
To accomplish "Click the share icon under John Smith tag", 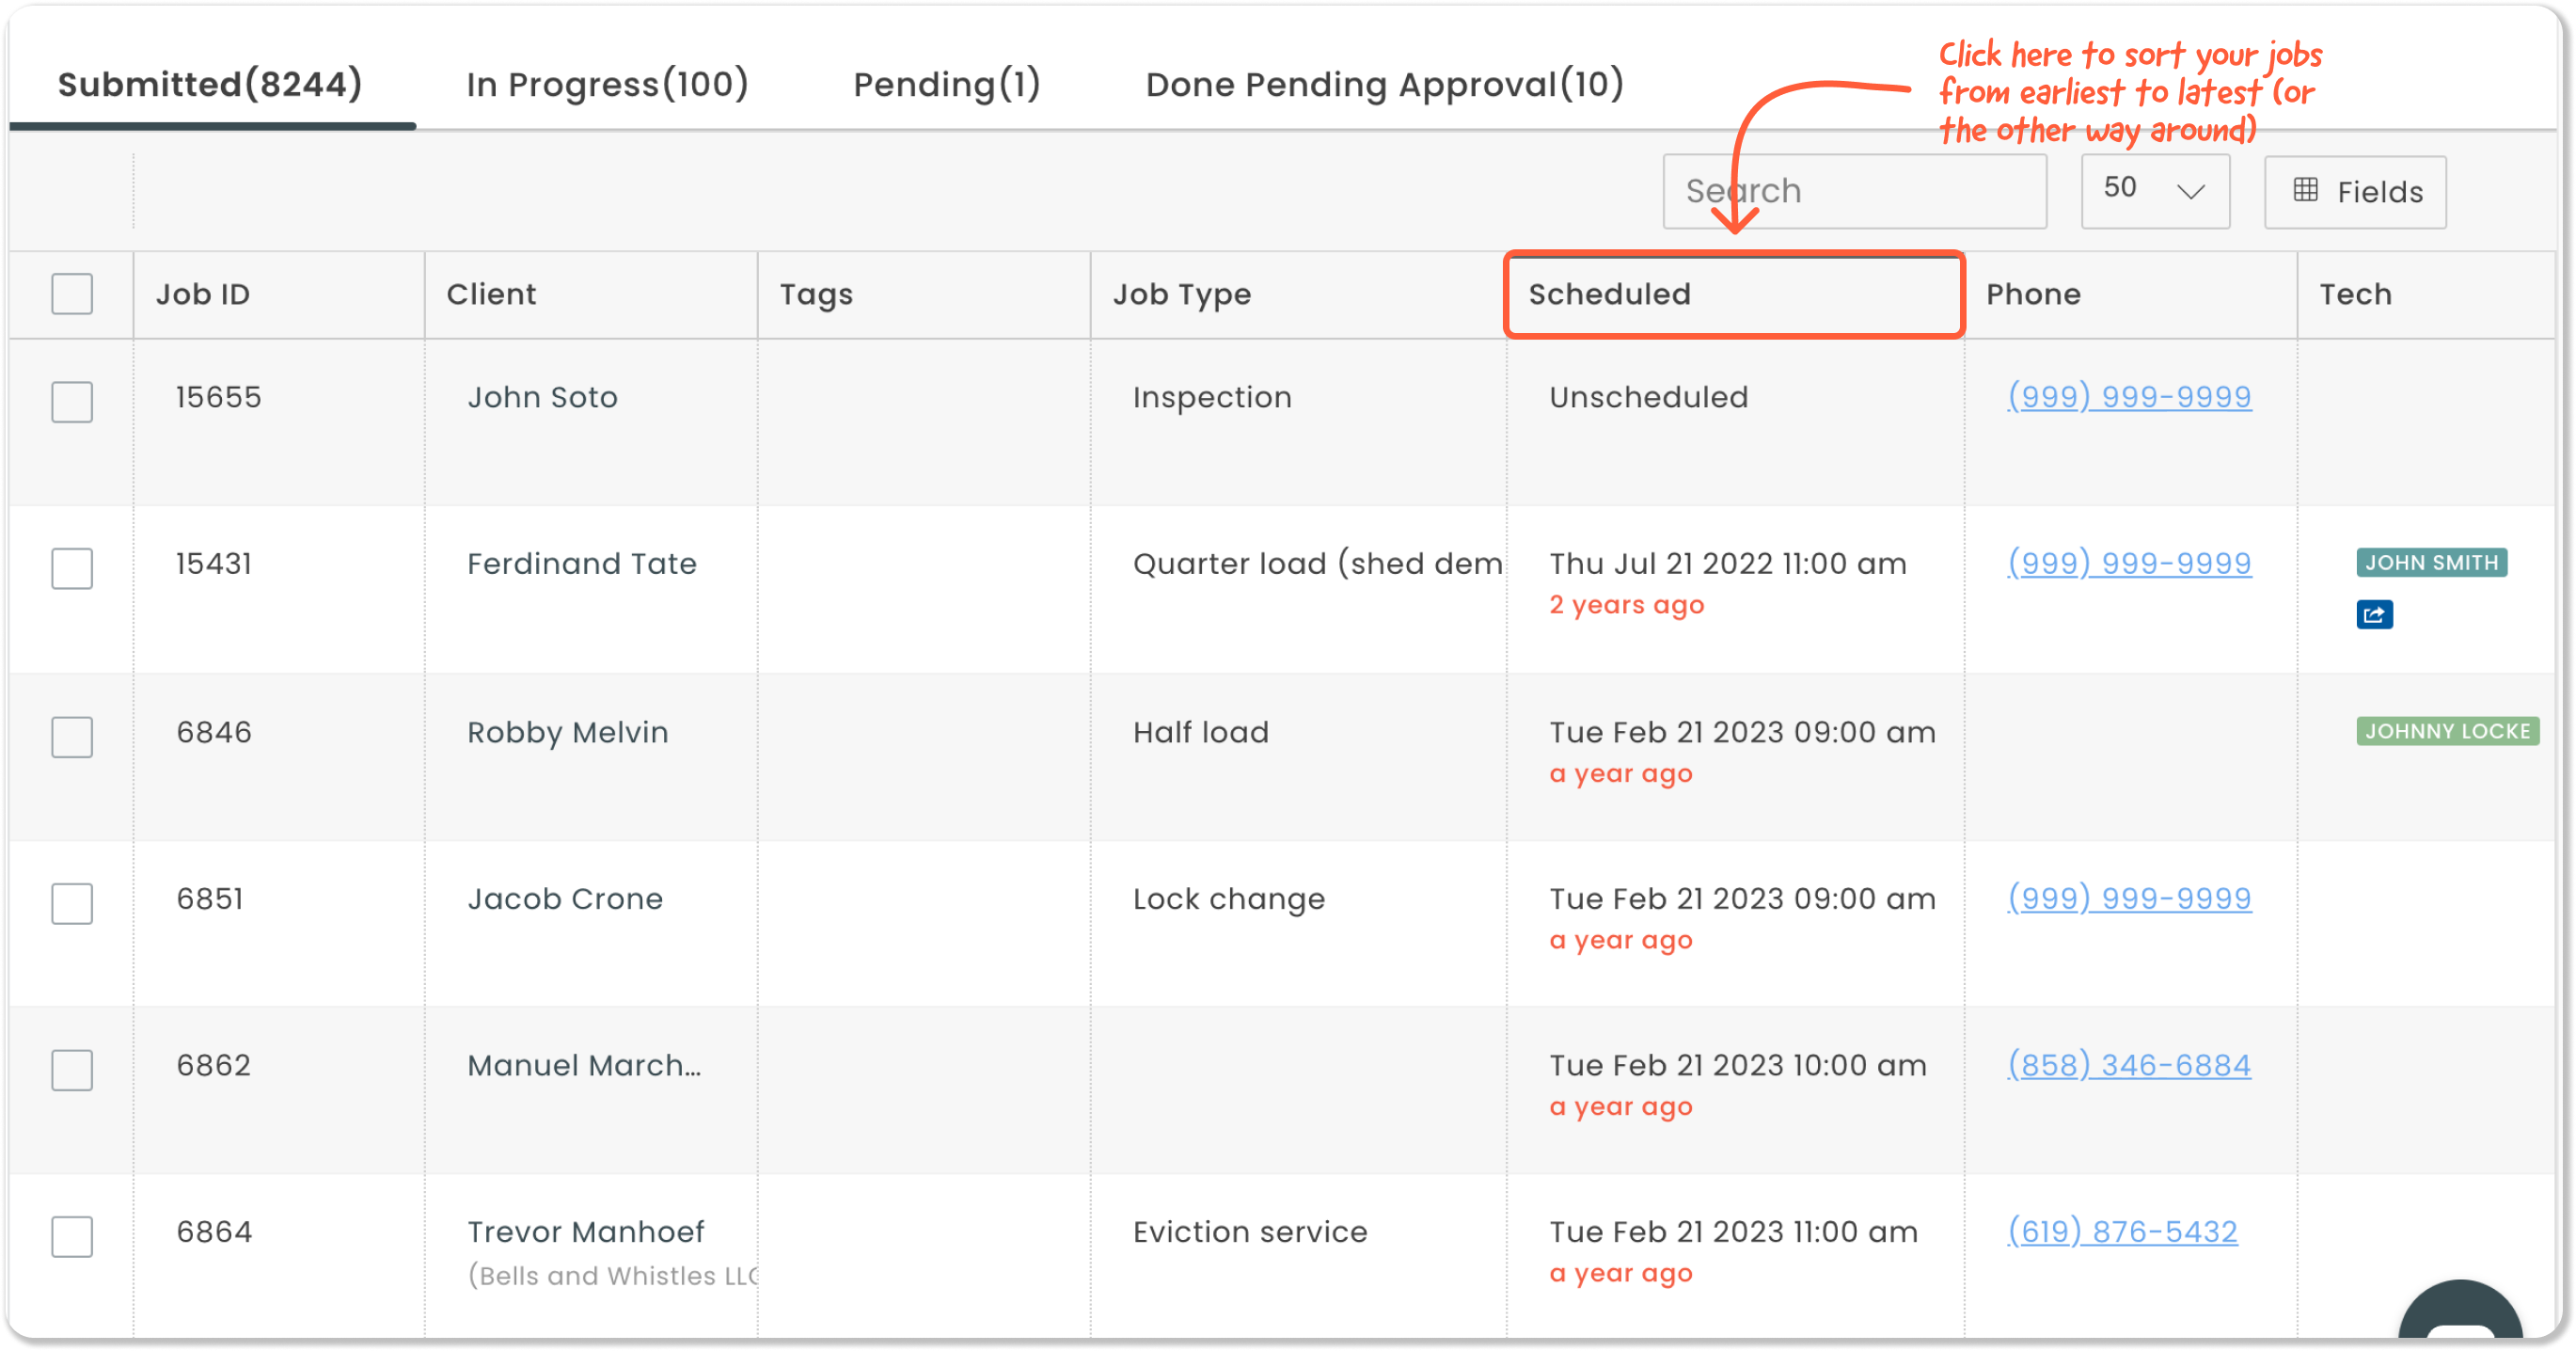I will (x=2374, y=614).
